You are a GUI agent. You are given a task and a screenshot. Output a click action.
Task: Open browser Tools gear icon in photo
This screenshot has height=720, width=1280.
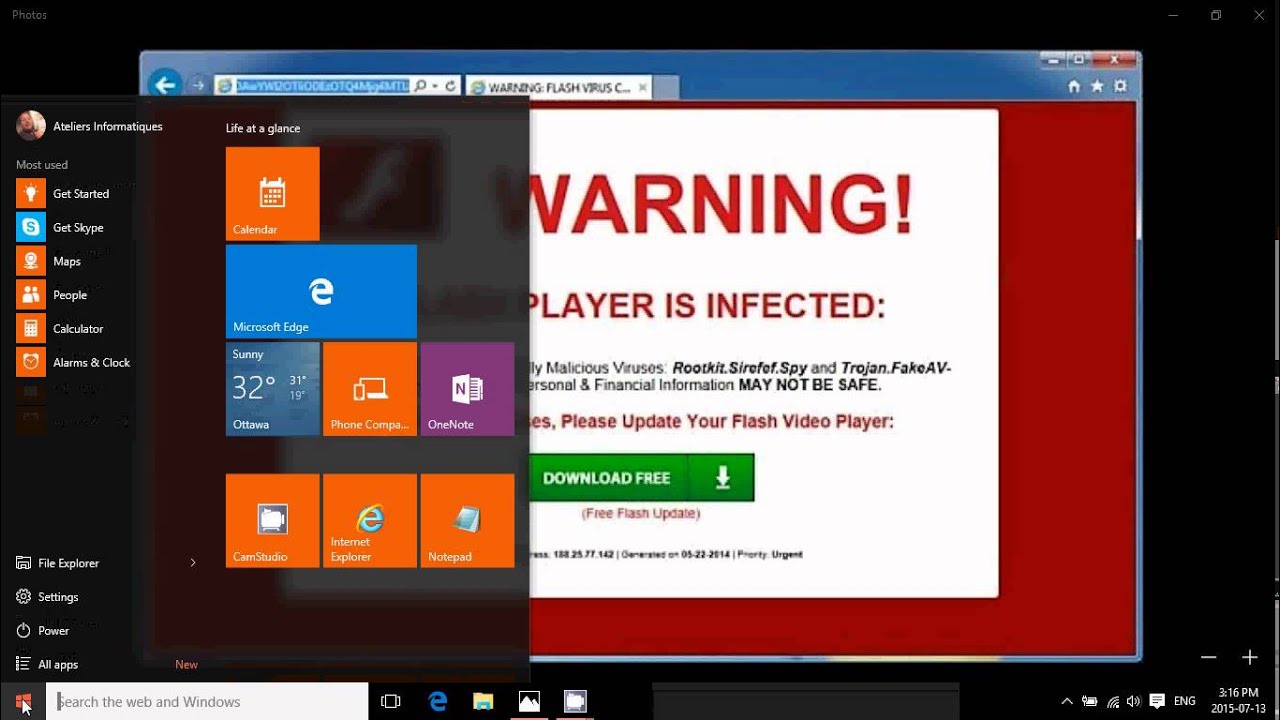point(1120,87)
